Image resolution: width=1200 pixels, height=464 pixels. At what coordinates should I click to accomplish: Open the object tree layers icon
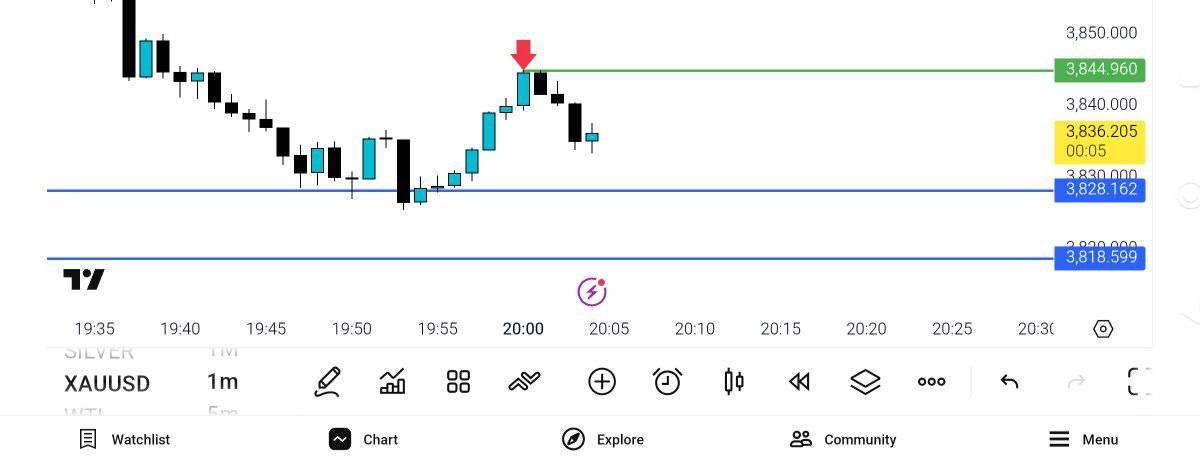865,382
